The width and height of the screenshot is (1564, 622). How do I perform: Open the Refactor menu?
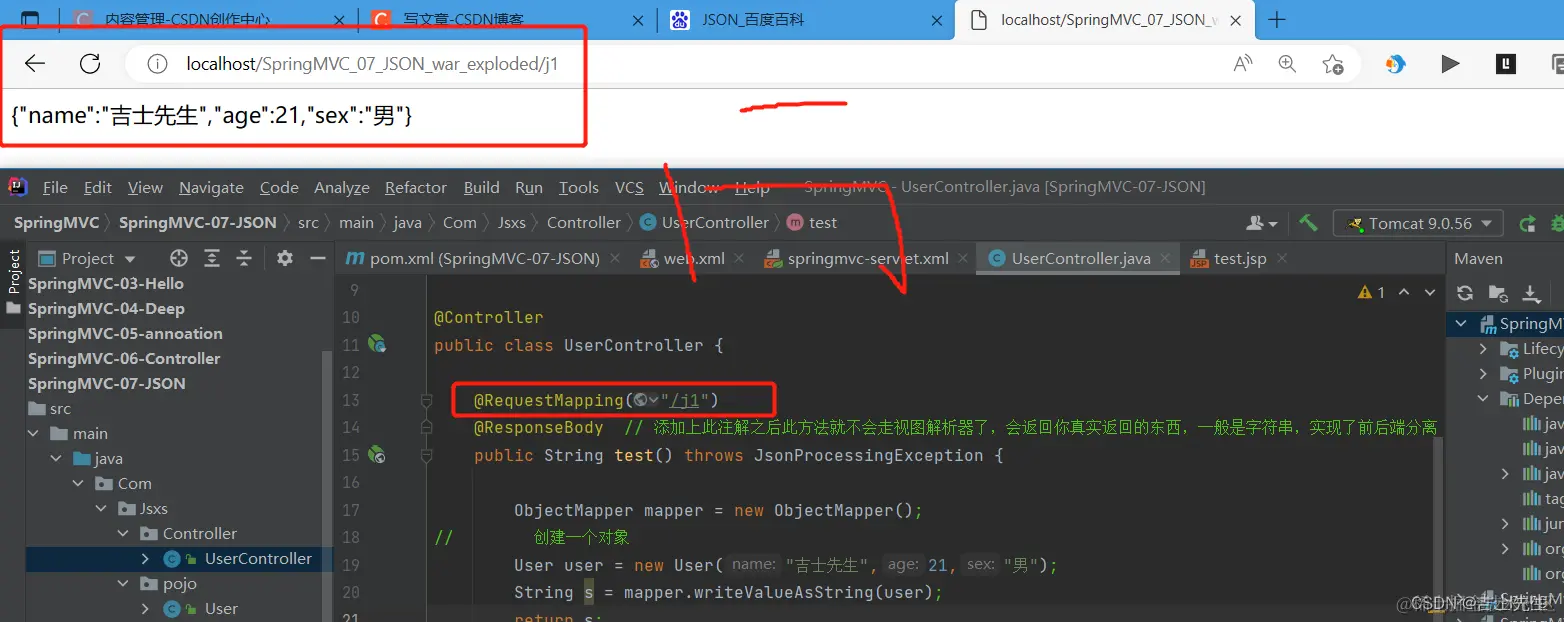[x=415, y=187]
